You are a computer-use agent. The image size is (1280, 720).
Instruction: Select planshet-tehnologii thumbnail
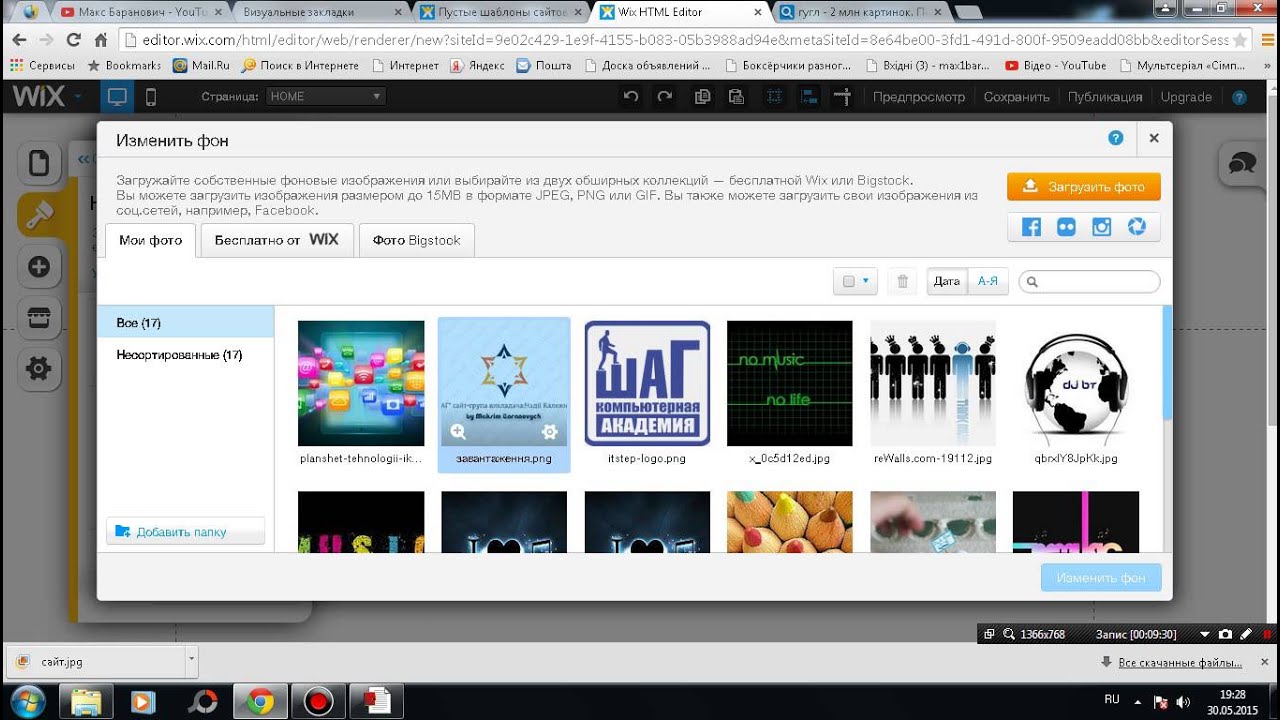point(361,383)
